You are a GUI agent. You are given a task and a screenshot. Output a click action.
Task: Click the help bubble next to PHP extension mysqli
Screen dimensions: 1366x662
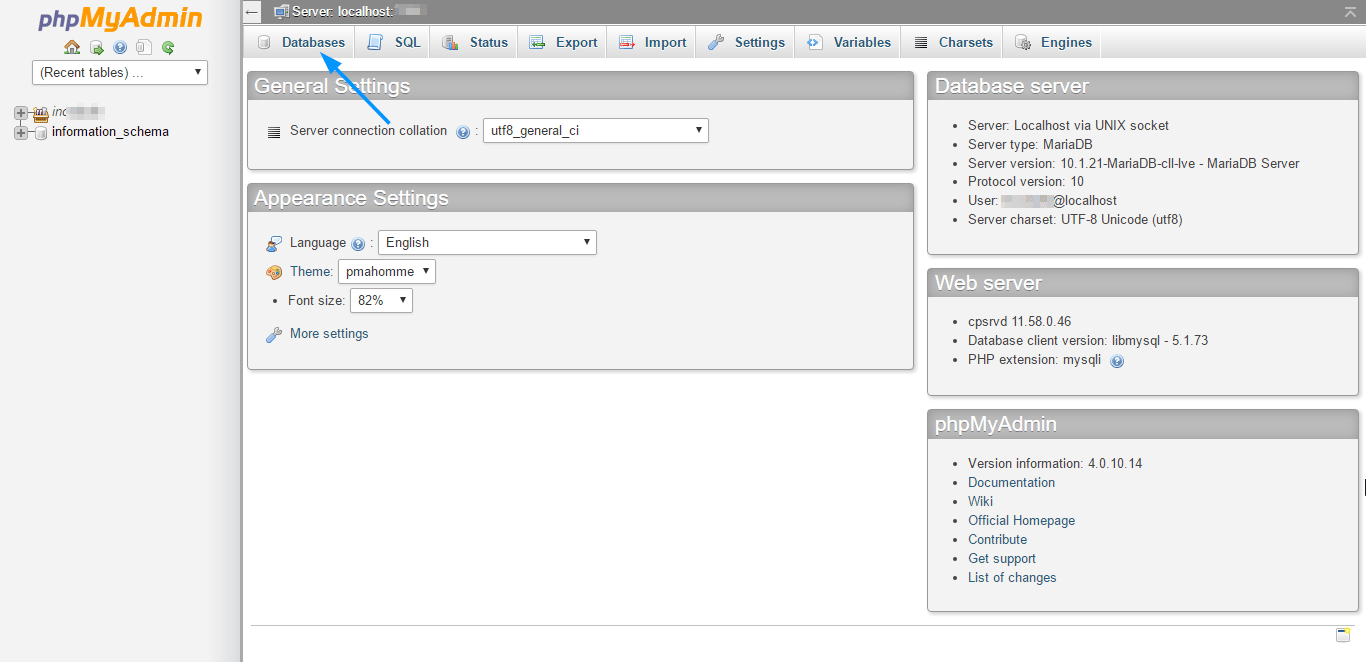pyautogui.click(x=1117, y=360)
